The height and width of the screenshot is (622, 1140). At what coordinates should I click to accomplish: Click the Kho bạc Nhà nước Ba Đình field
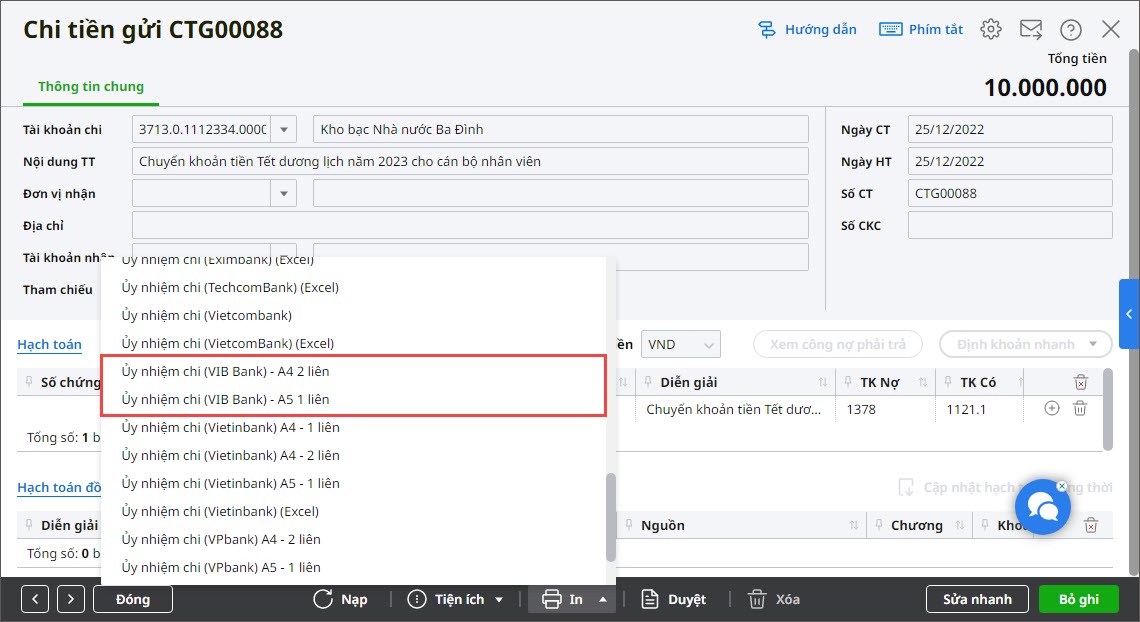pyautogui.click(x=561, y=129)
